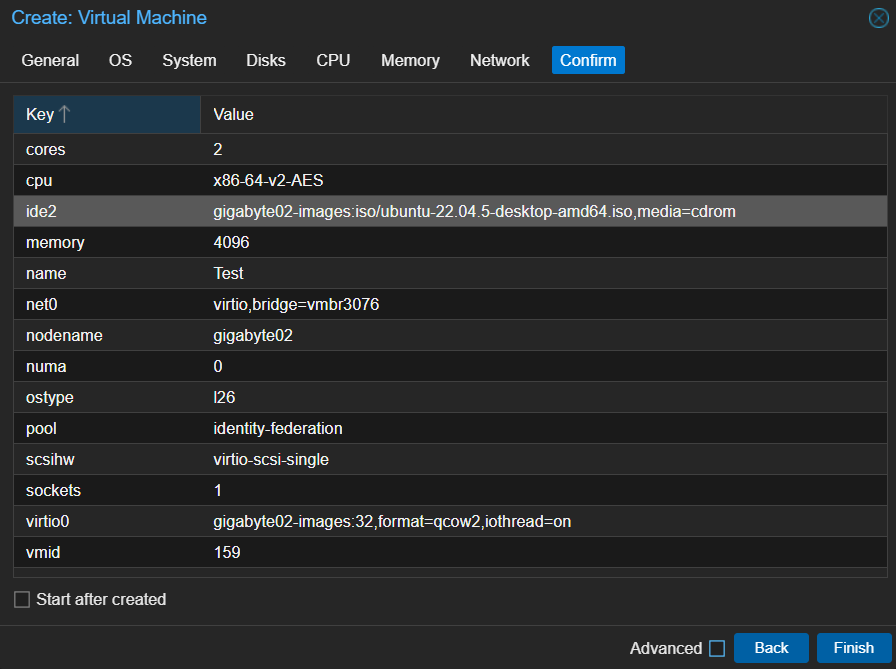Click the virtio0 disk row
This screenshot has height=669, width=896.
pyautogui.click(x=450, y=521)
